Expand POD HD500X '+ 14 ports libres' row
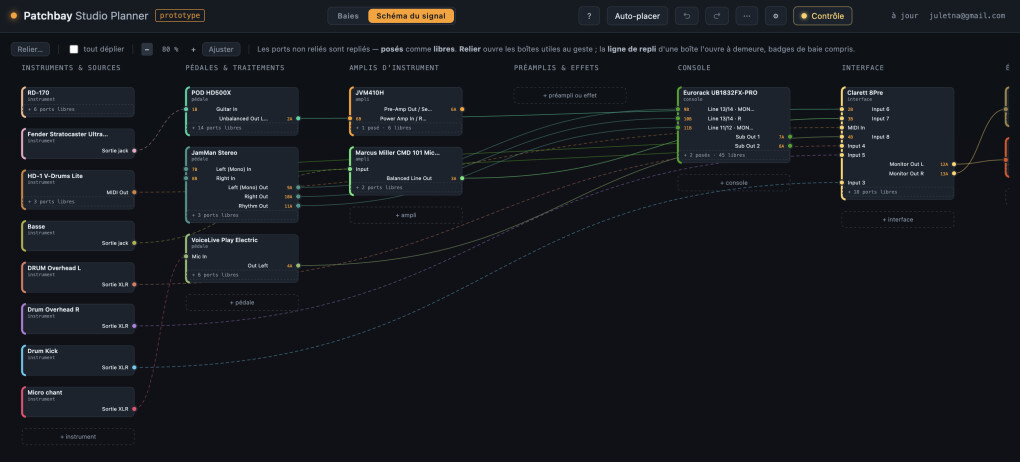The width and height of the screenshot is (1020, 462). click(x=243, y=128)
